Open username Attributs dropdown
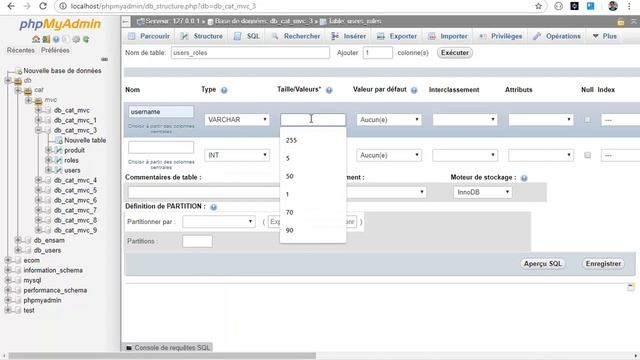This screenshot has height=360, width=640. click(x=541, y=120)
